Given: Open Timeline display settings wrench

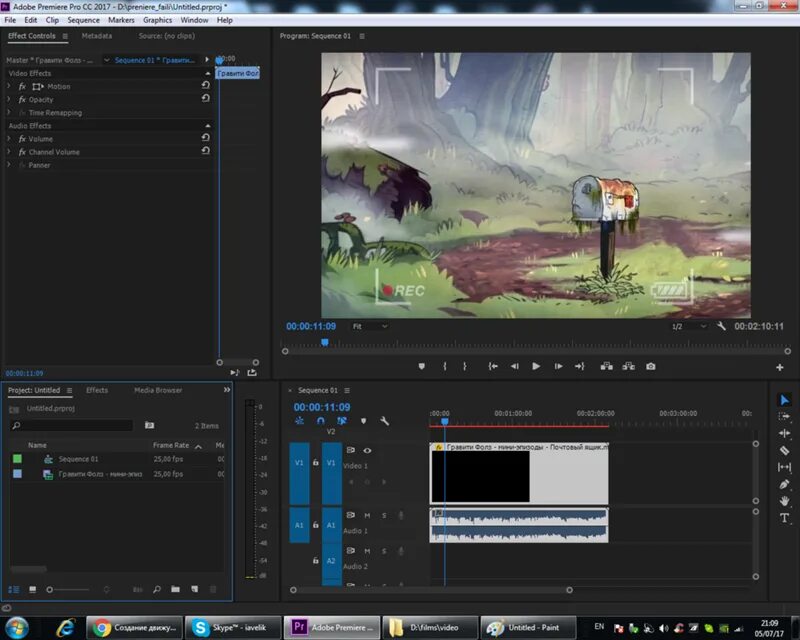Looking at the screenshot, I should [384, 421].
